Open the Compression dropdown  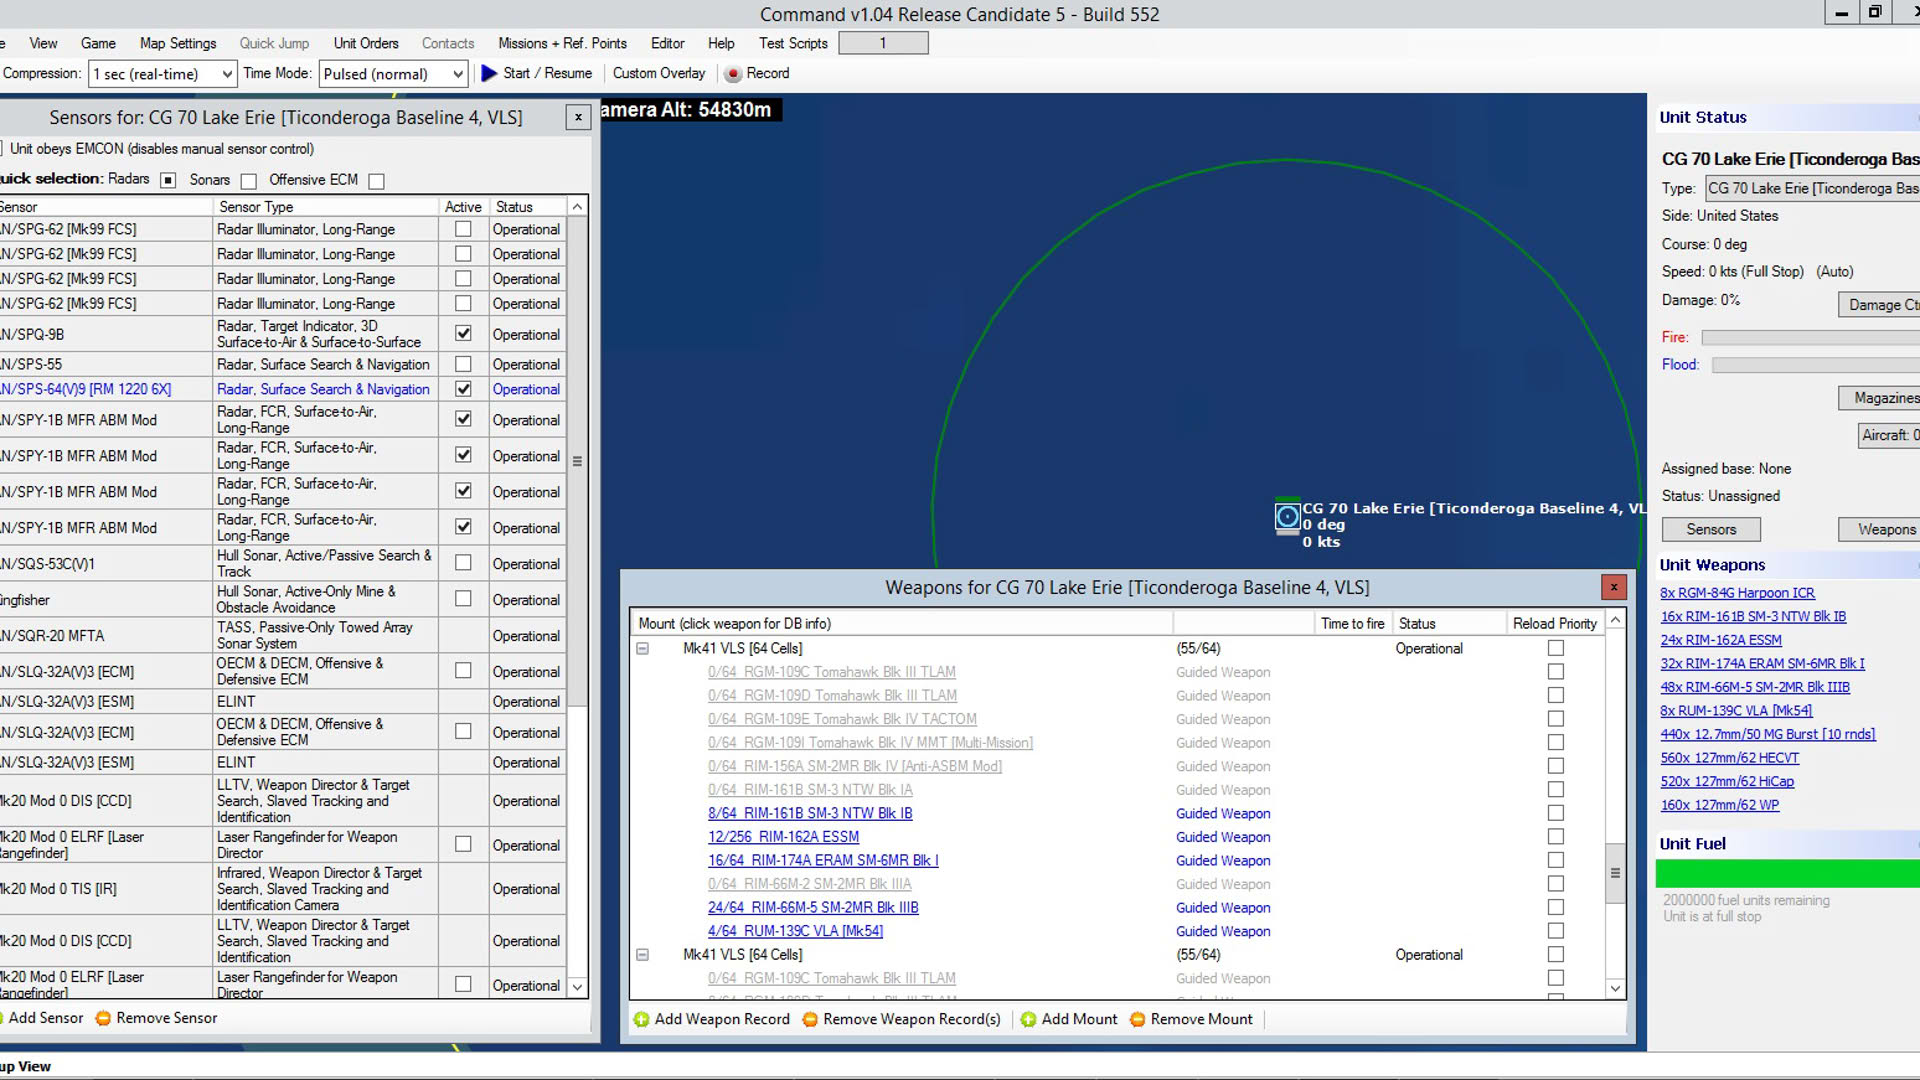click(x=162, y=73)
